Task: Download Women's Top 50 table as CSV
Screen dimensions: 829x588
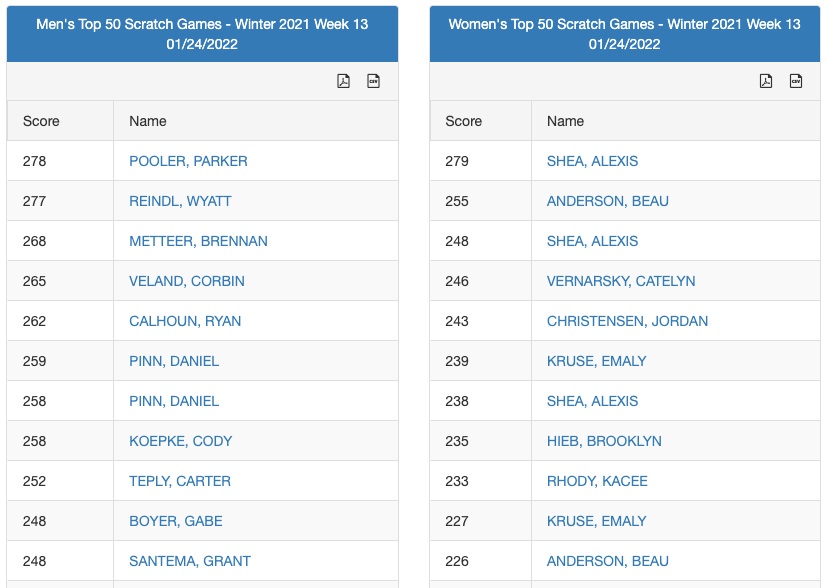Action: 797,81
